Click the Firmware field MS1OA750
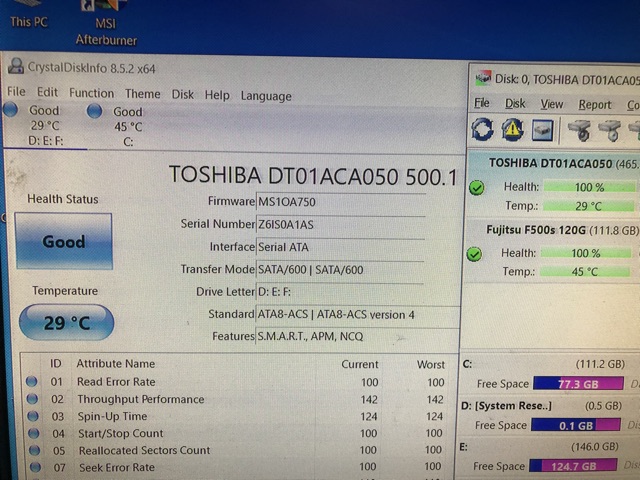The height and width of the screenshot is (480, 640). (341, 202)
